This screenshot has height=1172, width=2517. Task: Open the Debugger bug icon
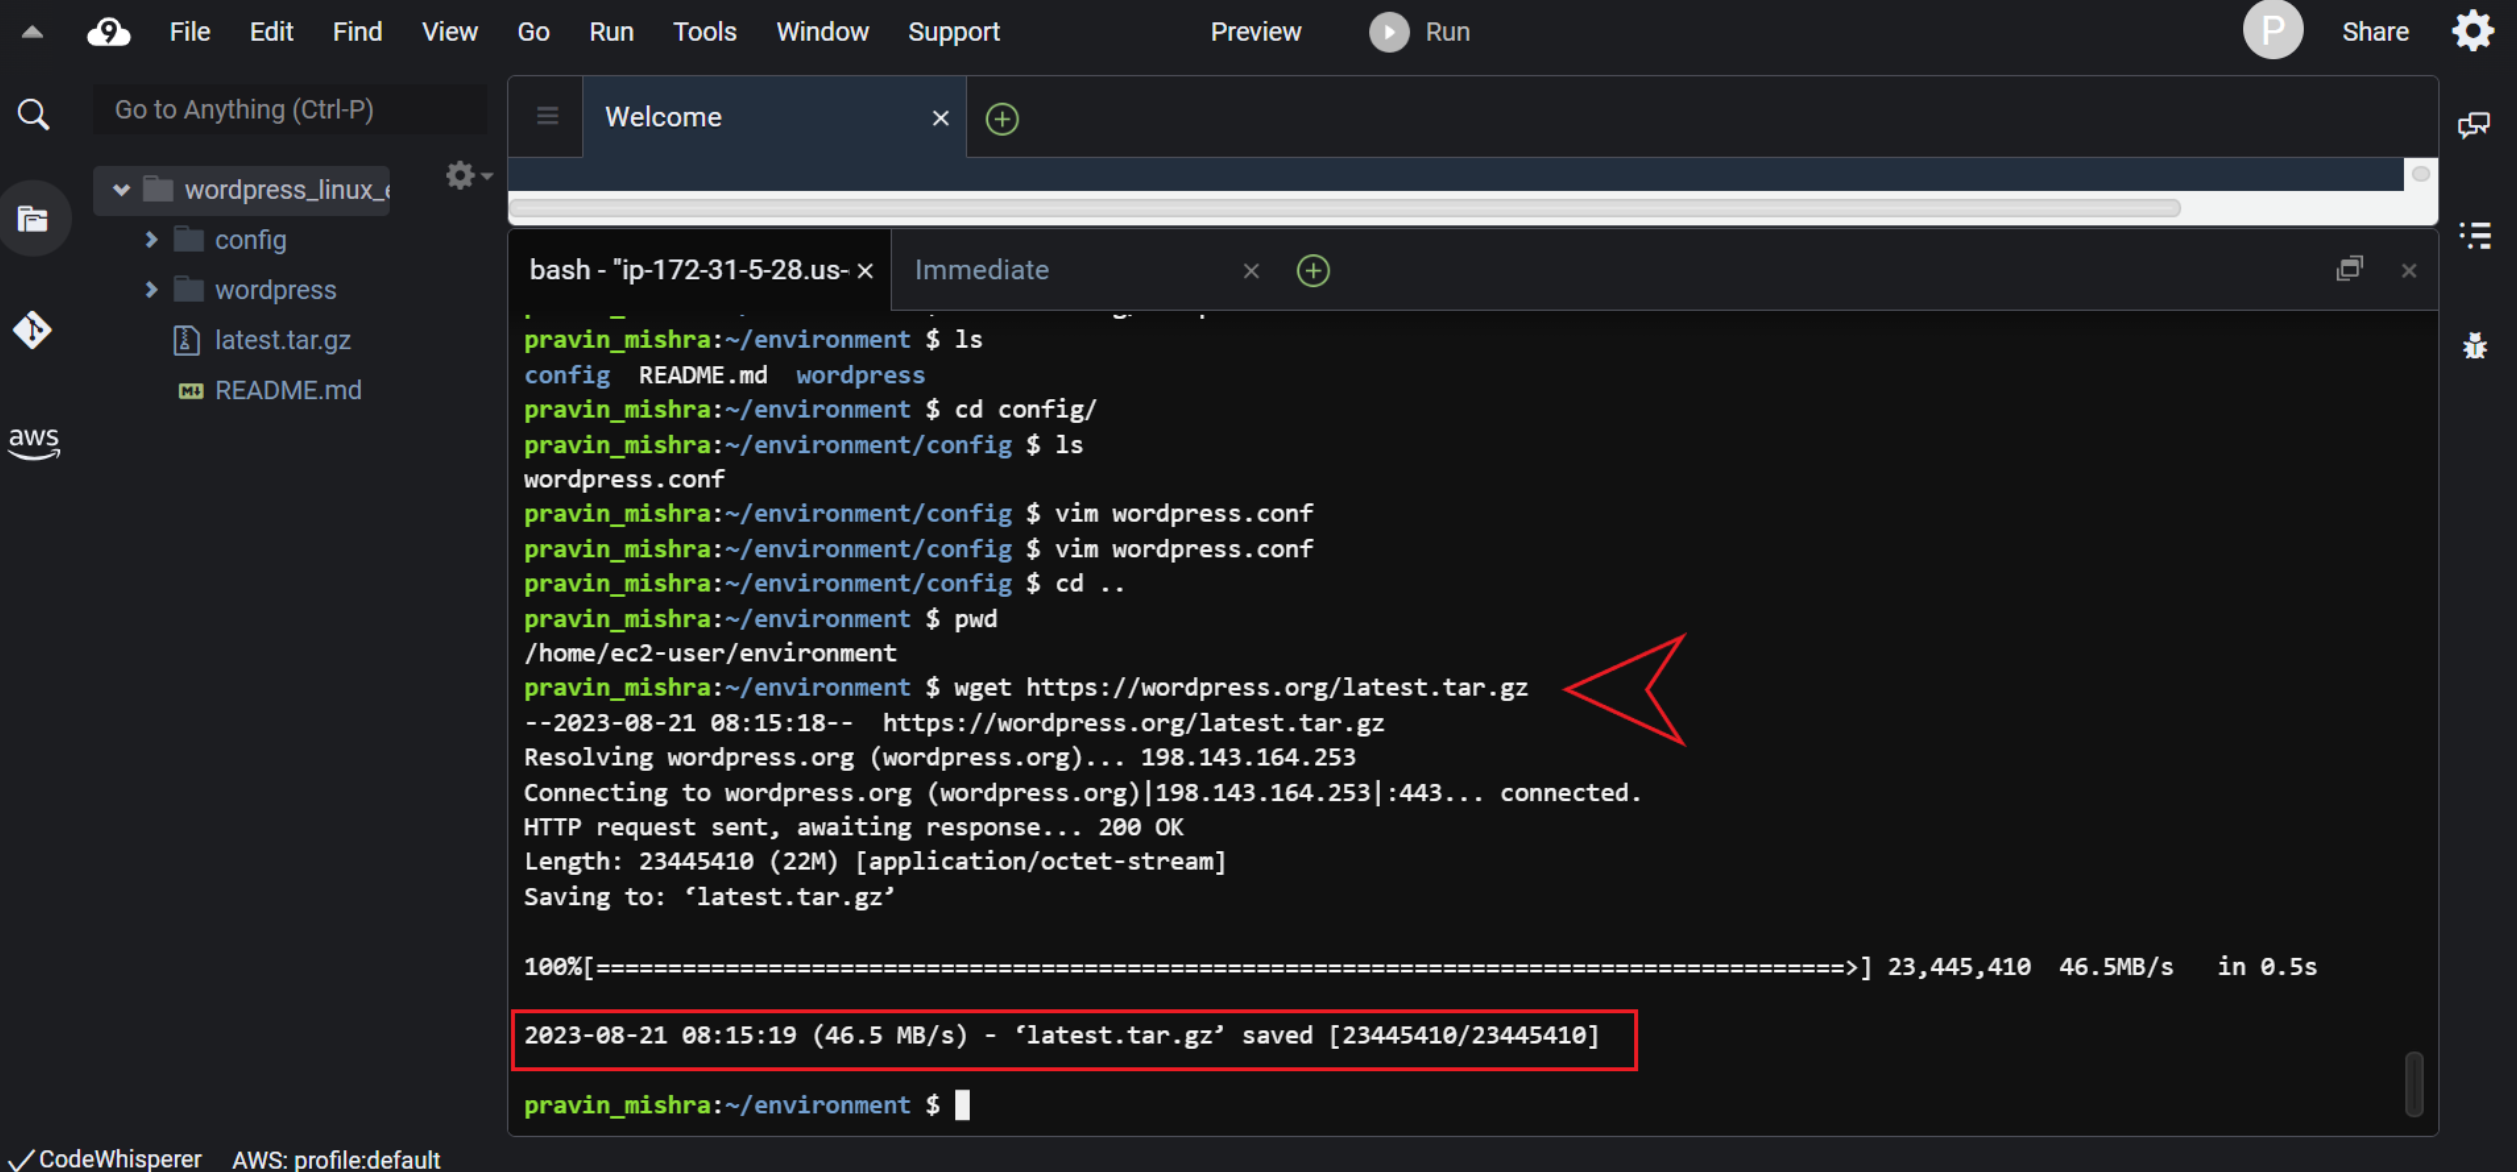coord(2474,346)
